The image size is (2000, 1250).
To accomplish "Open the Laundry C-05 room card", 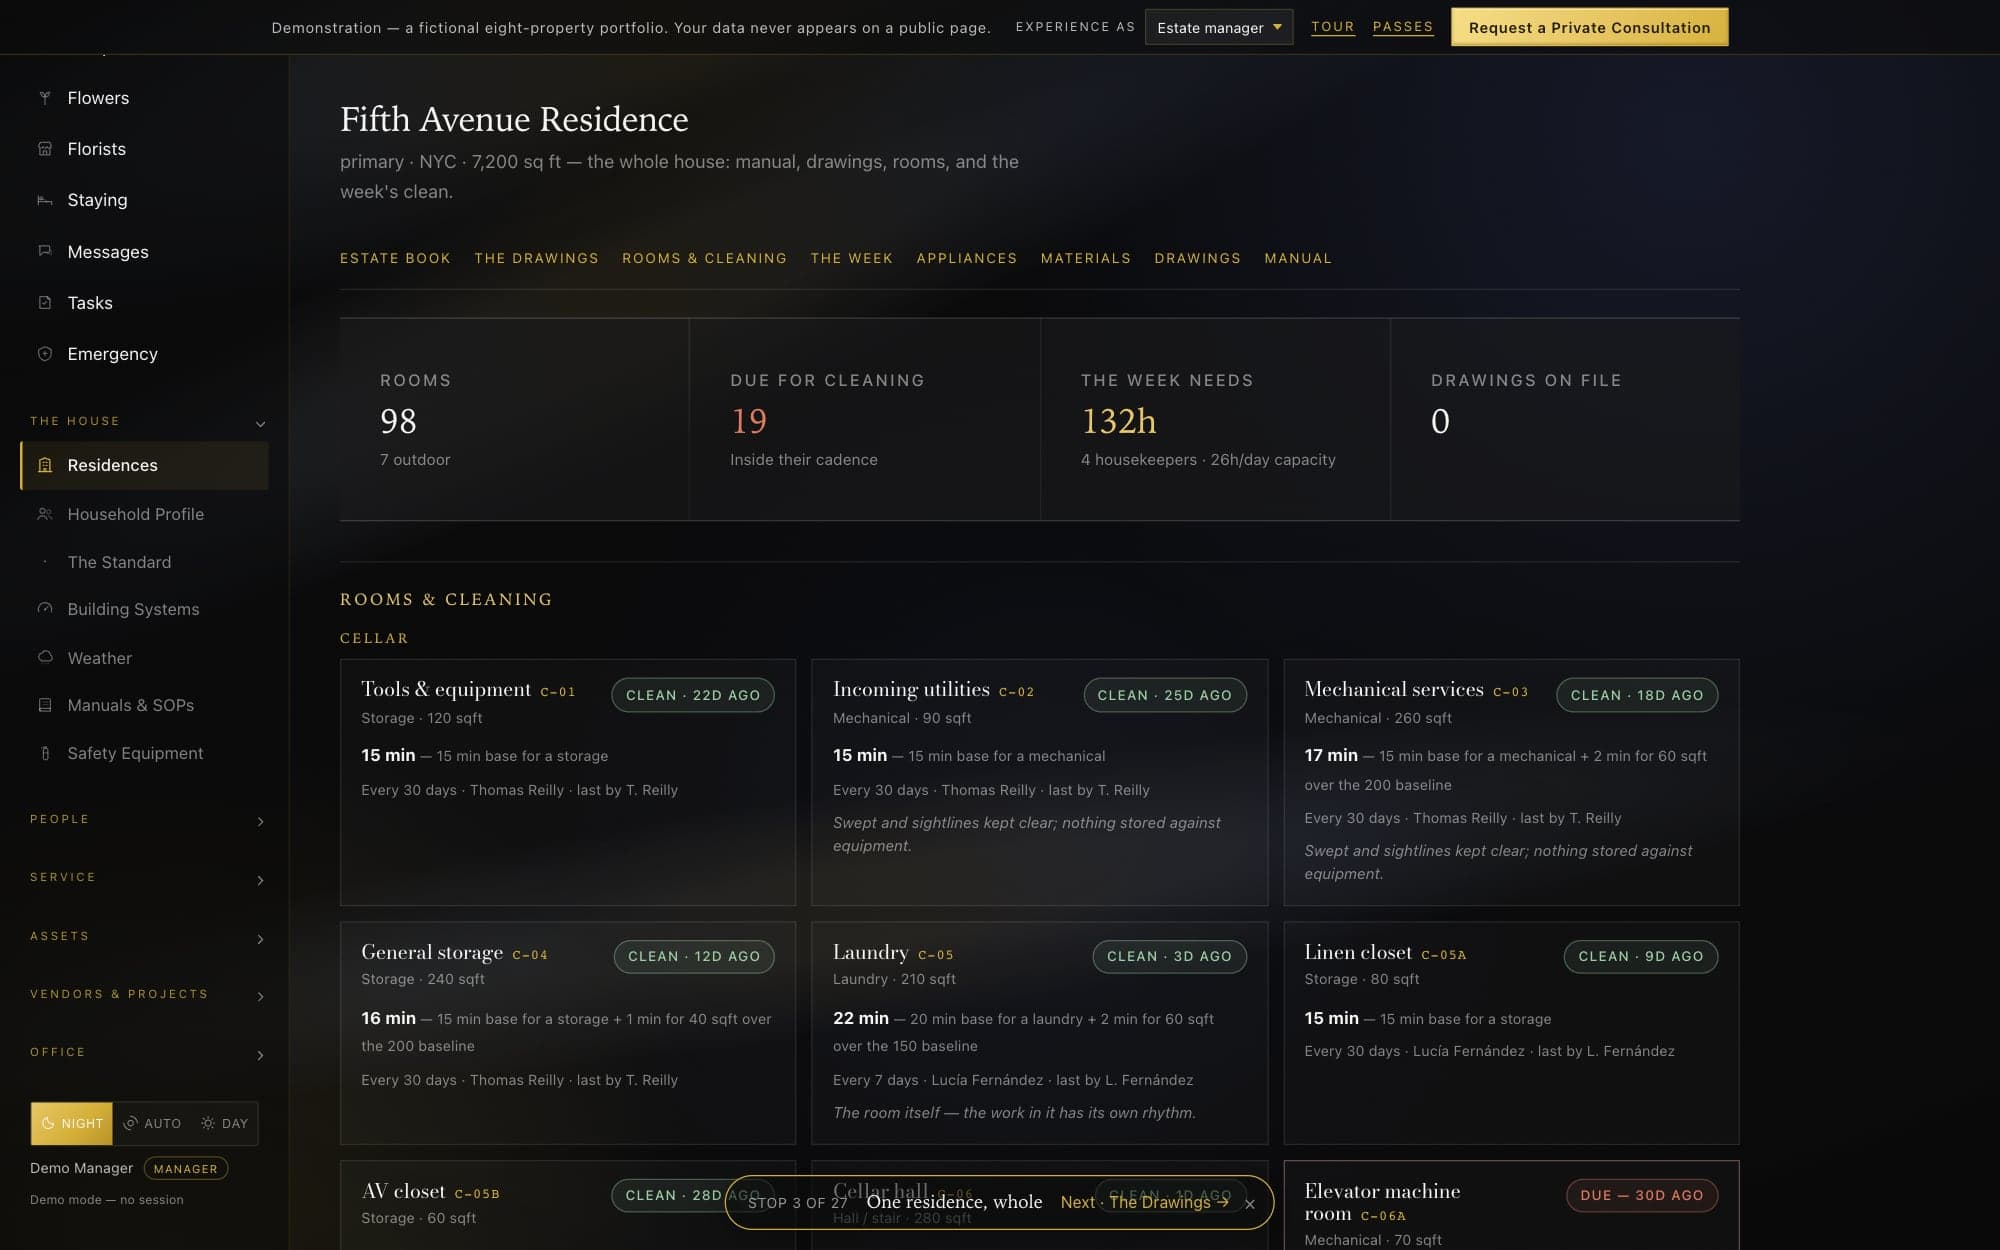I will (x=1039, y=1033).
